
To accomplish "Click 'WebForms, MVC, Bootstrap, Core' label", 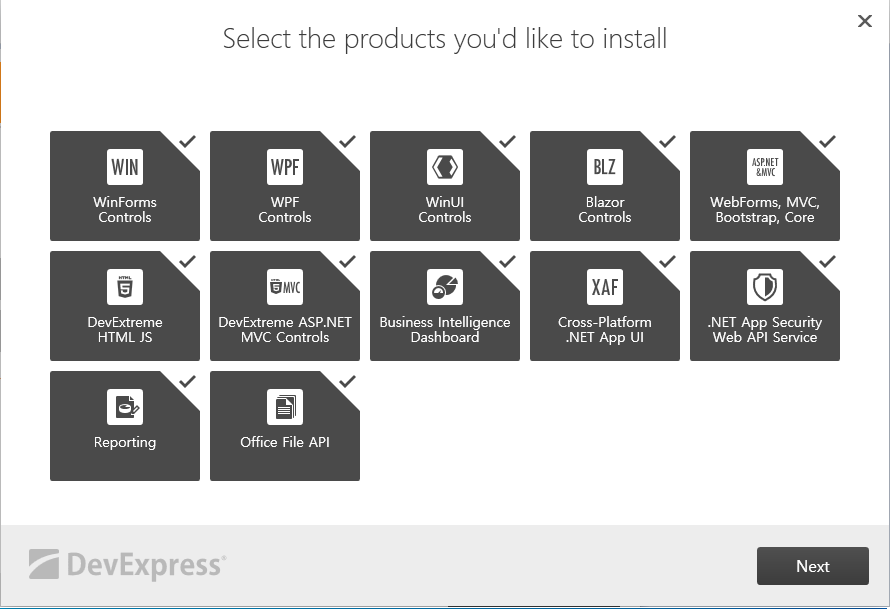I will [x=765, y=209].
